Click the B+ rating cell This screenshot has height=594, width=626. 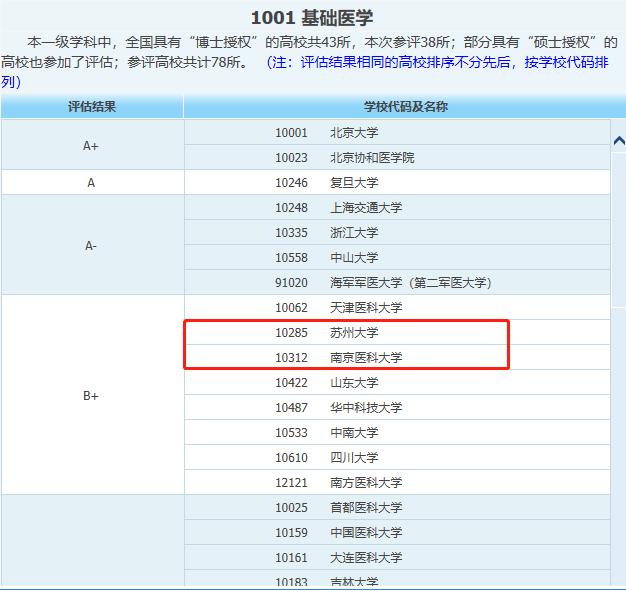click(92, 395)
